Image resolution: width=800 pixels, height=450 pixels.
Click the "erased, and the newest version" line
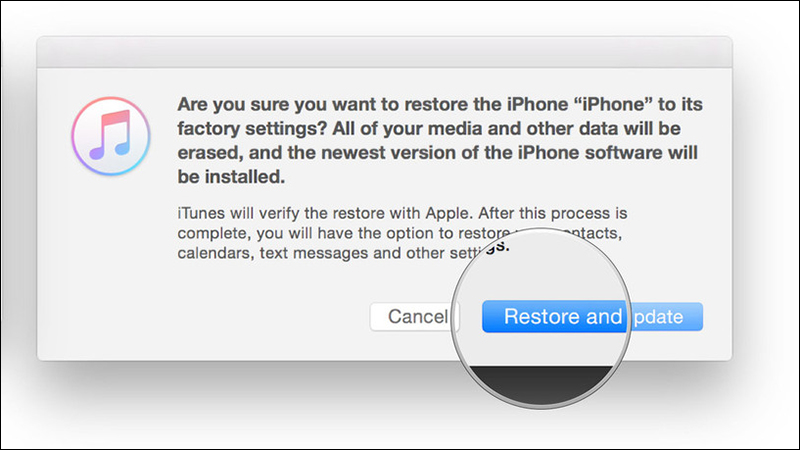437,153
